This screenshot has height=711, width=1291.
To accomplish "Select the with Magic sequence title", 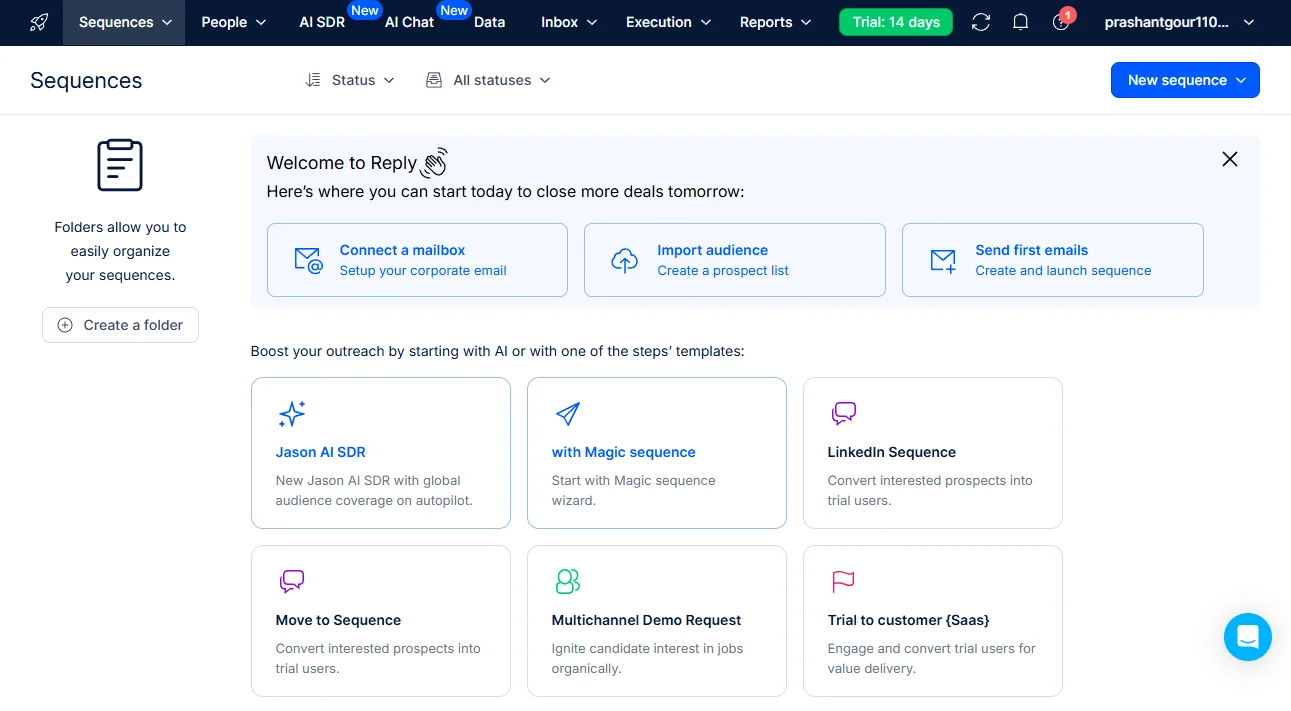I will pyautogui.click(x=624, y=452).
